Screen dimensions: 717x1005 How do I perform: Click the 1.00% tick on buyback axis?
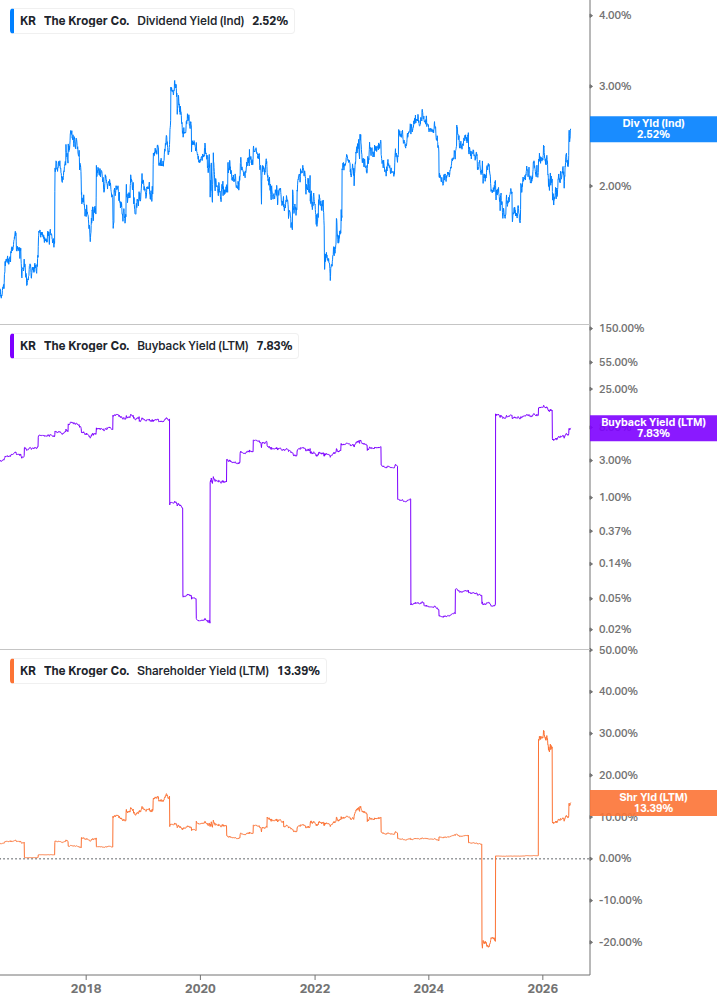[x=615, y=497]
